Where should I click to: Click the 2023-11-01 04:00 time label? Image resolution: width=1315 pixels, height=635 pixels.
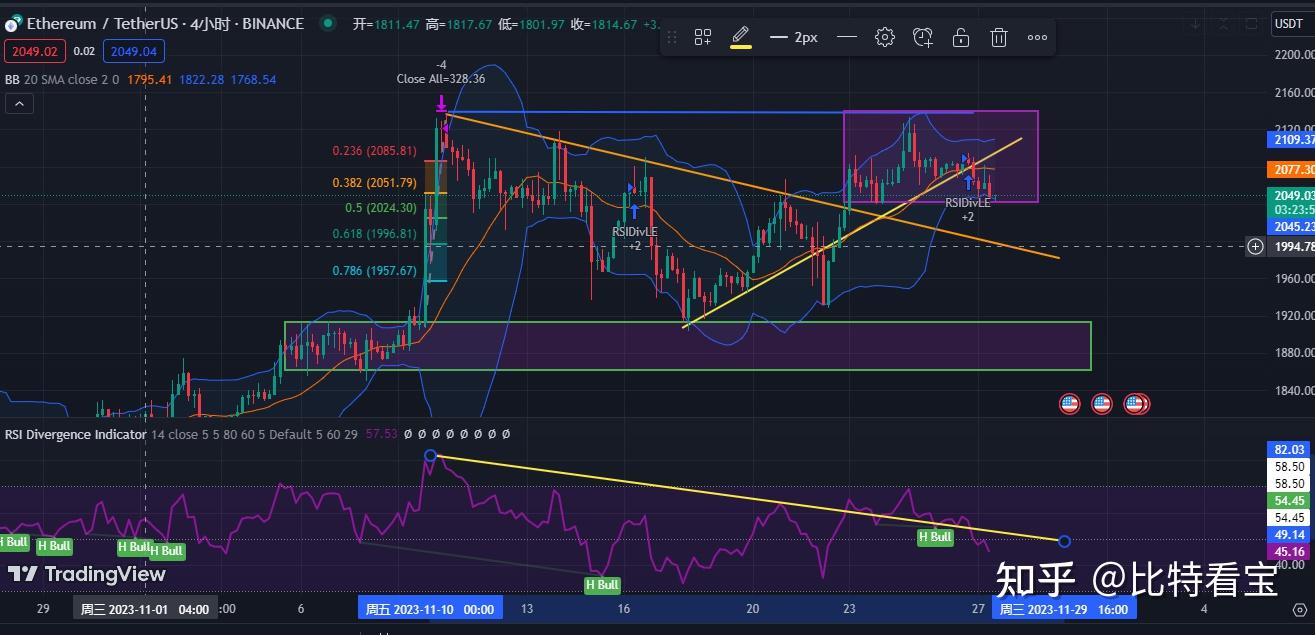(x=145, y=609)
